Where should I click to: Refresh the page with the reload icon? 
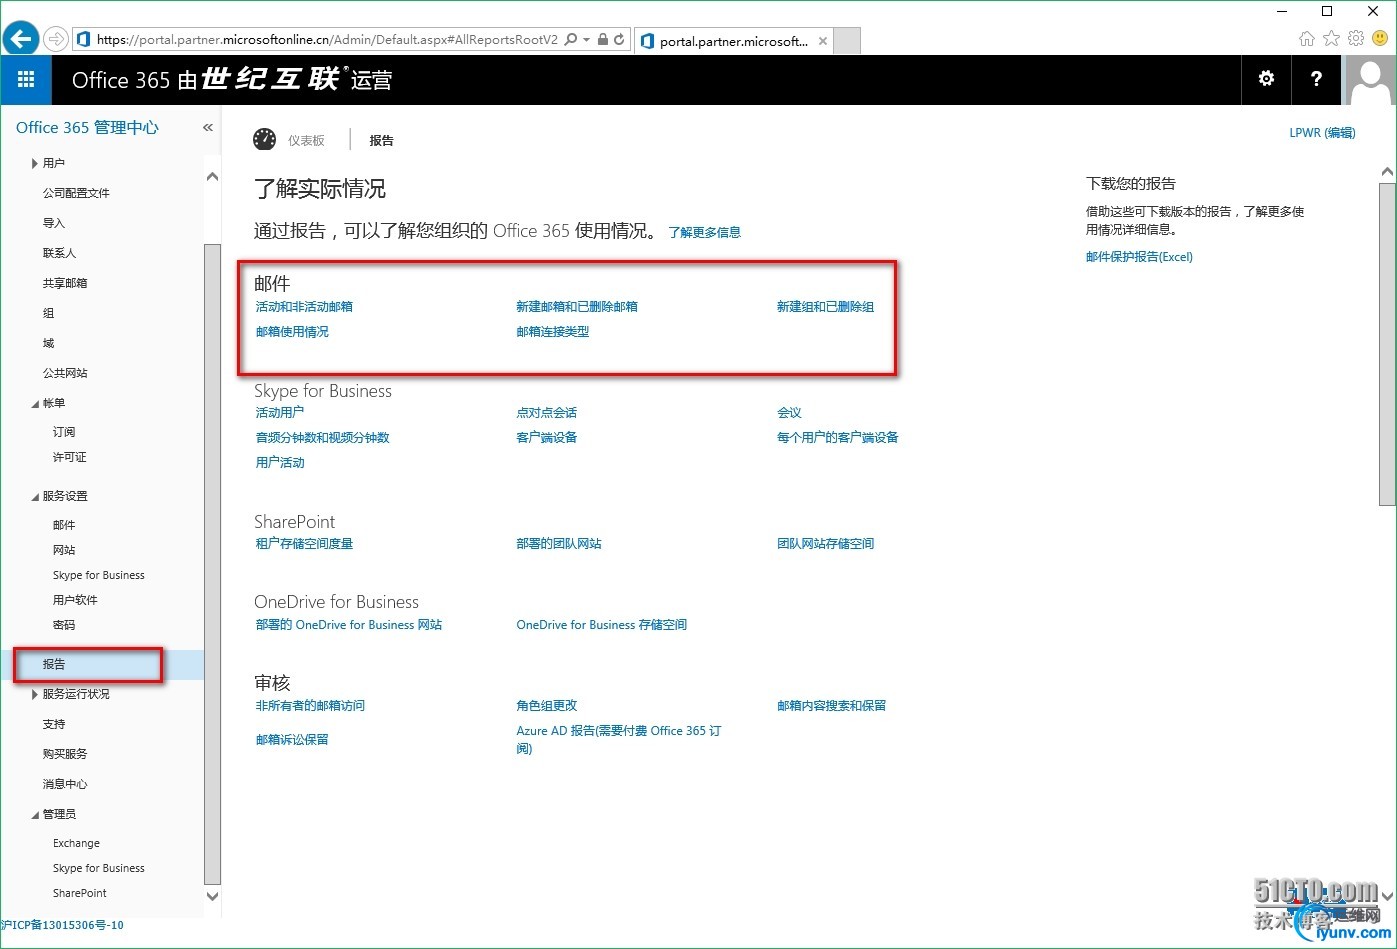(619, 40)
